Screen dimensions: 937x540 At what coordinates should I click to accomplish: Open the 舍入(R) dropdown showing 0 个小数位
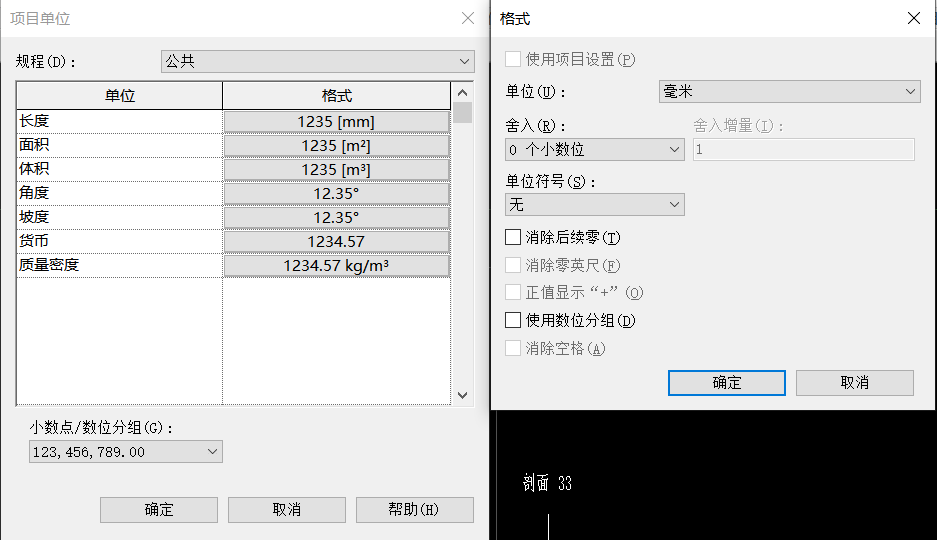click(x=595, y=149)
